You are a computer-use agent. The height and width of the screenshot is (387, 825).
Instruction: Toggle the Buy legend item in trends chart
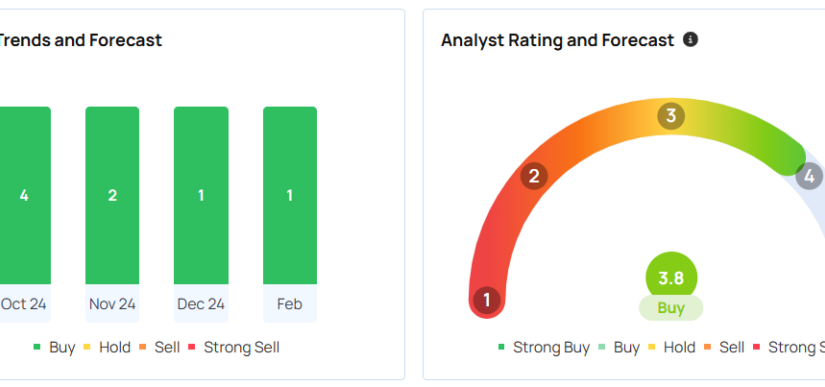pyautogui.click(x=54, y=347)
